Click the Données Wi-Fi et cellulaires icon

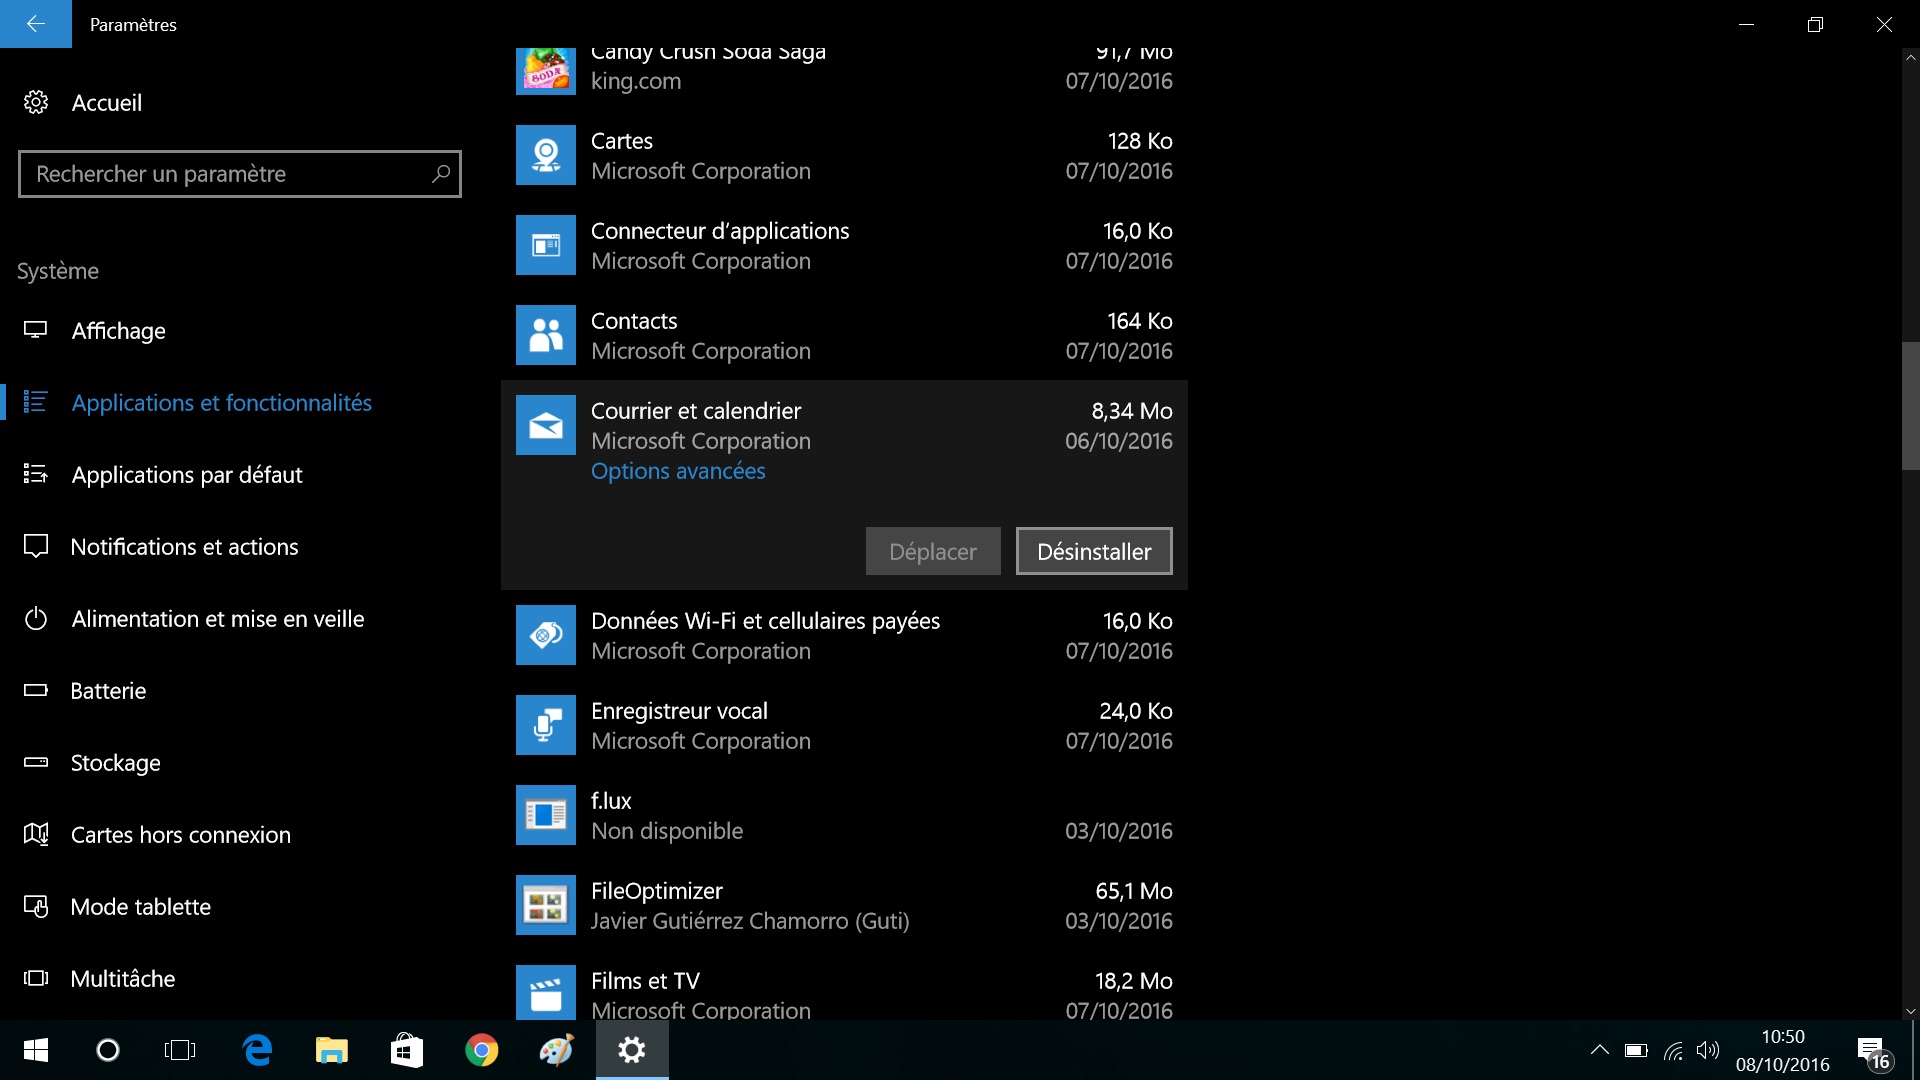(x=545, y=635)
